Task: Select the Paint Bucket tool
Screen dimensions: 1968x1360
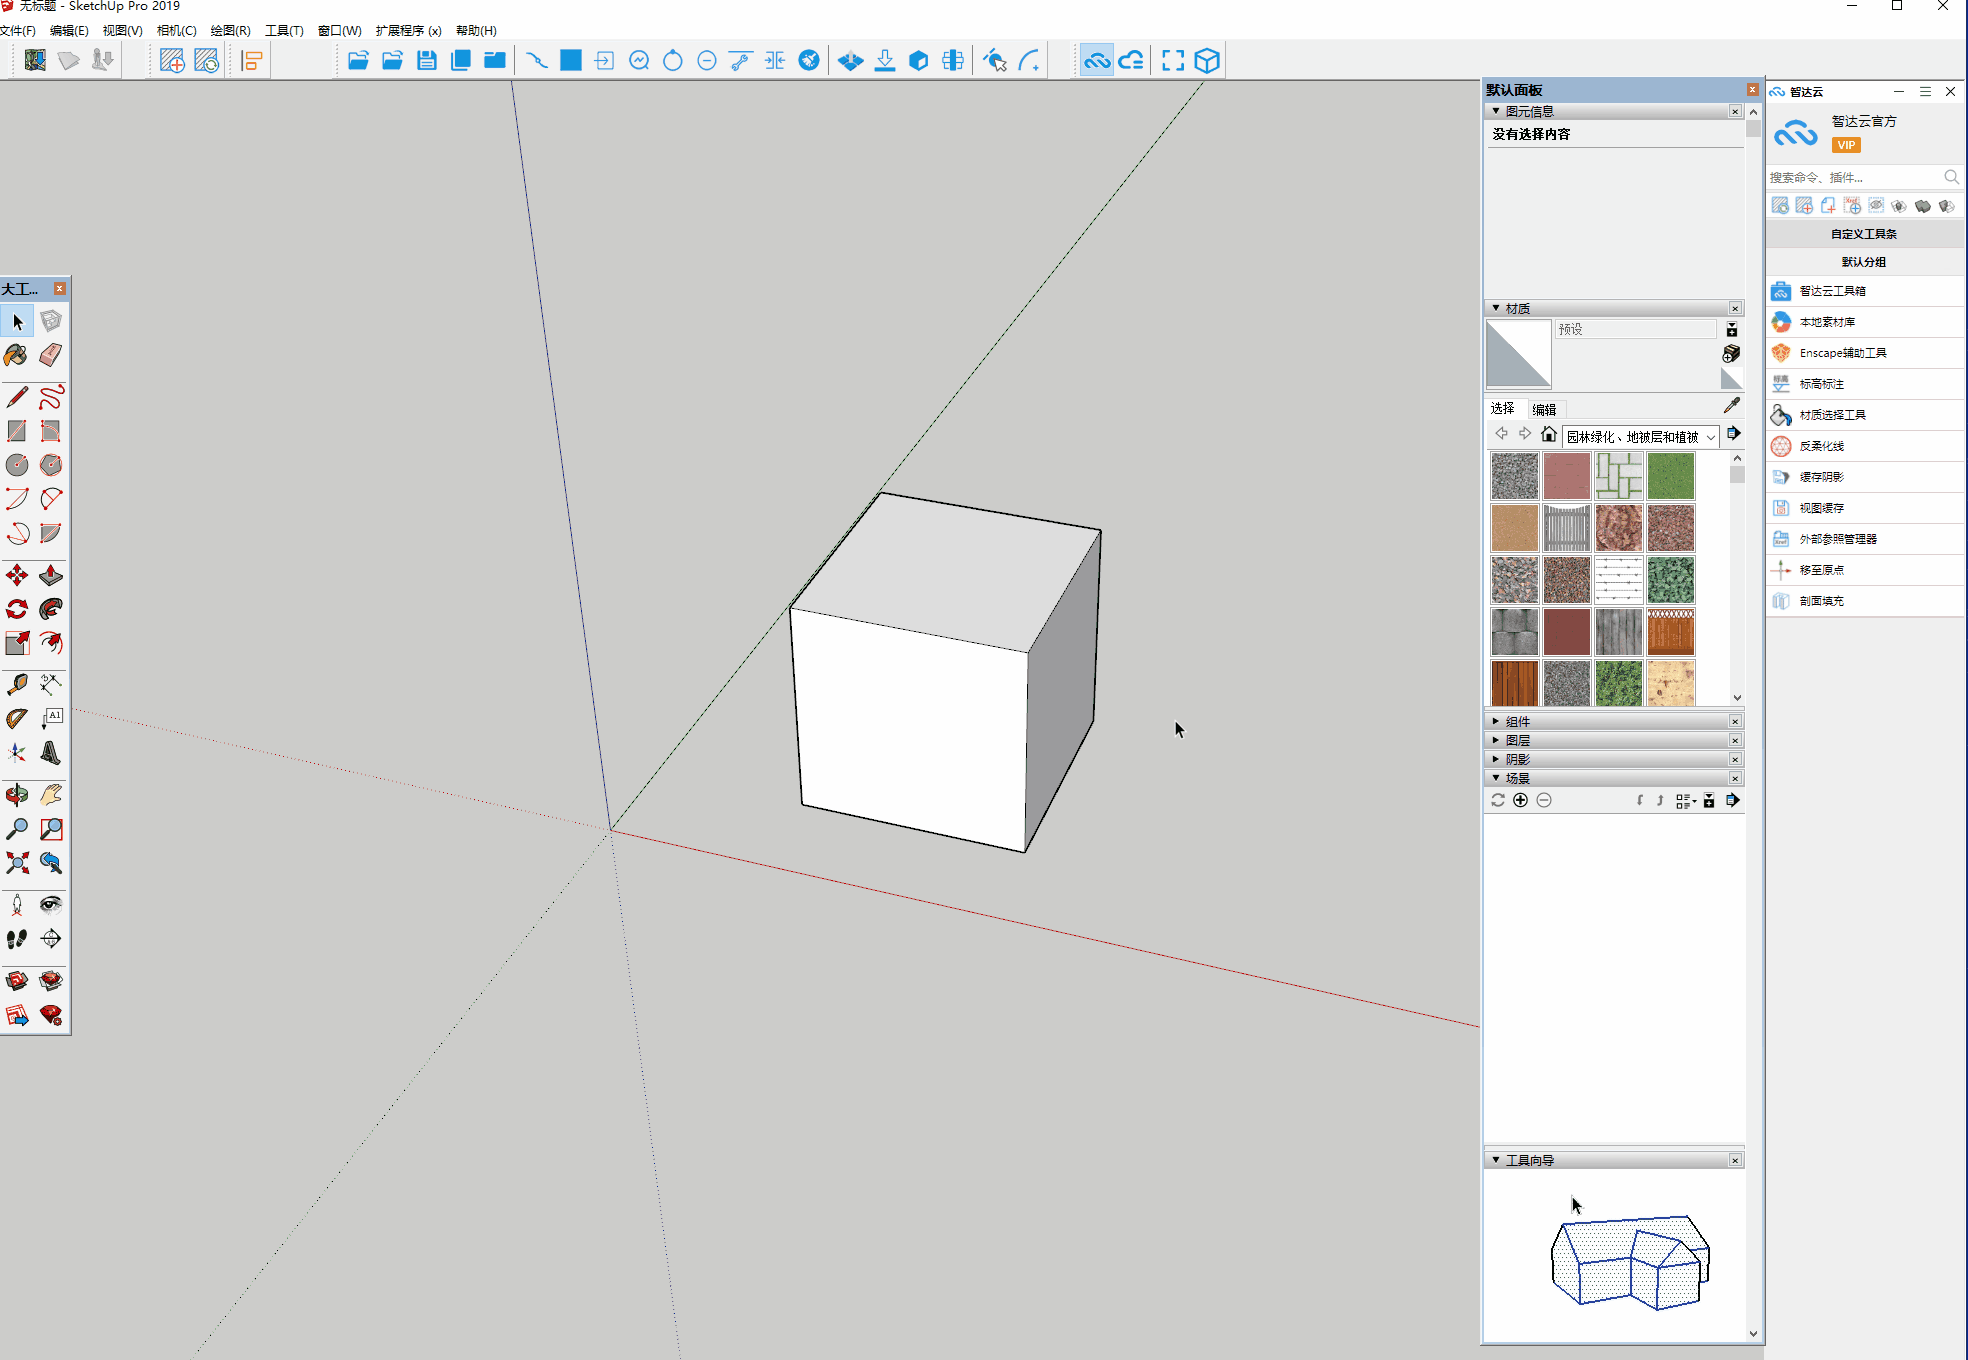Action: click(16, 356)
